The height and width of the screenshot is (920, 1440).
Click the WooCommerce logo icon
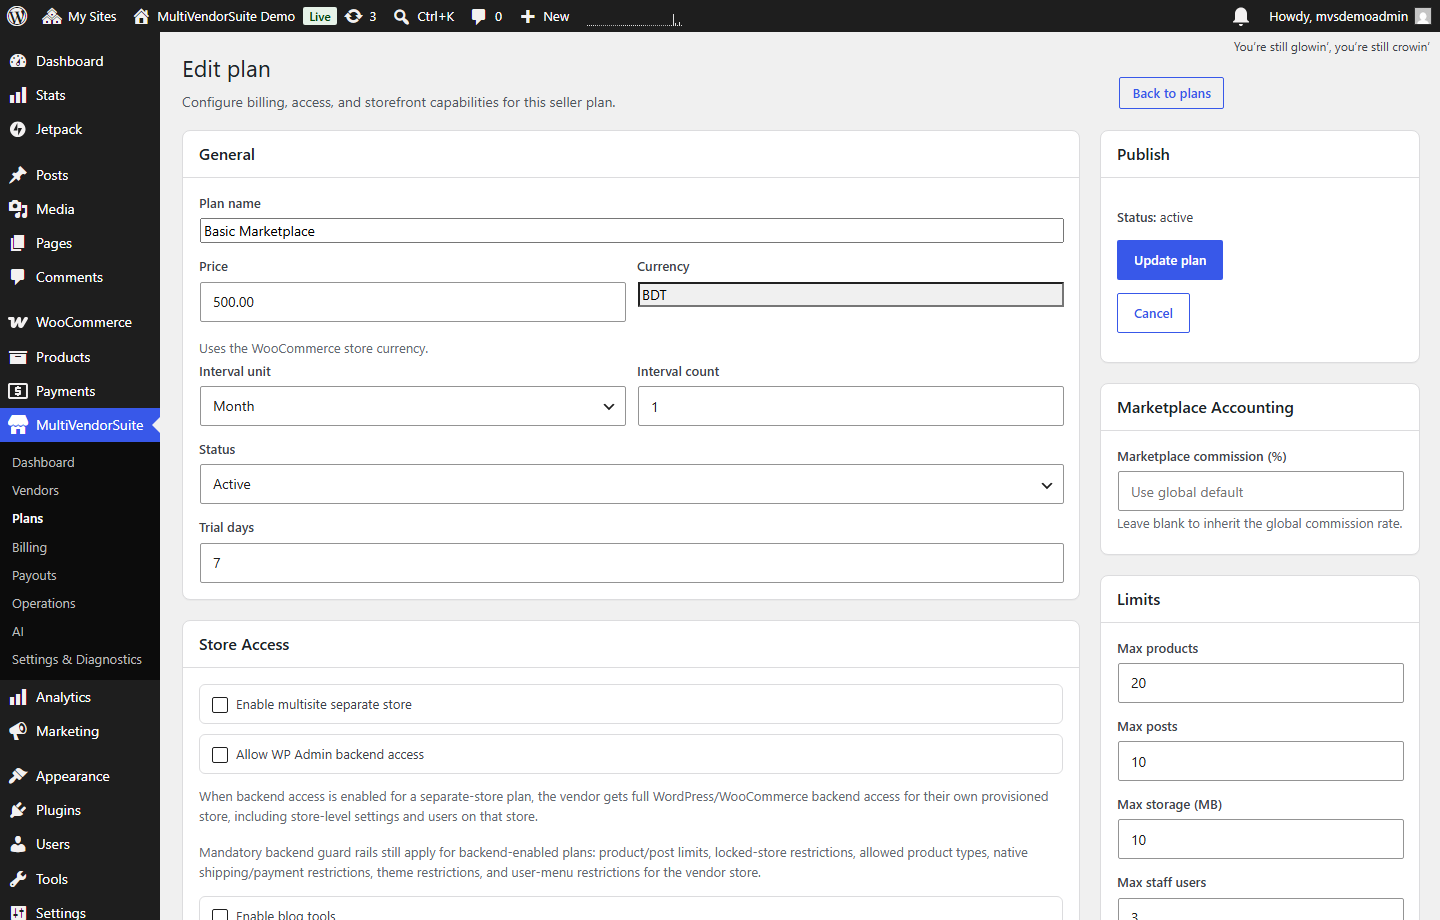point(18,322)
